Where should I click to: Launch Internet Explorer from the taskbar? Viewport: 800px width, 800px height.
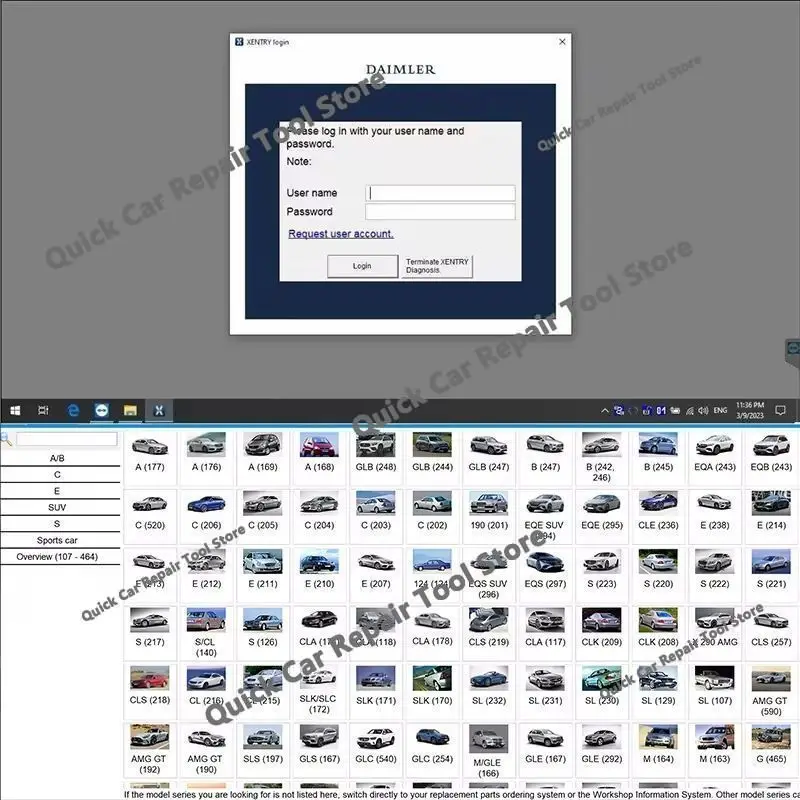click(x=73, y=410)
